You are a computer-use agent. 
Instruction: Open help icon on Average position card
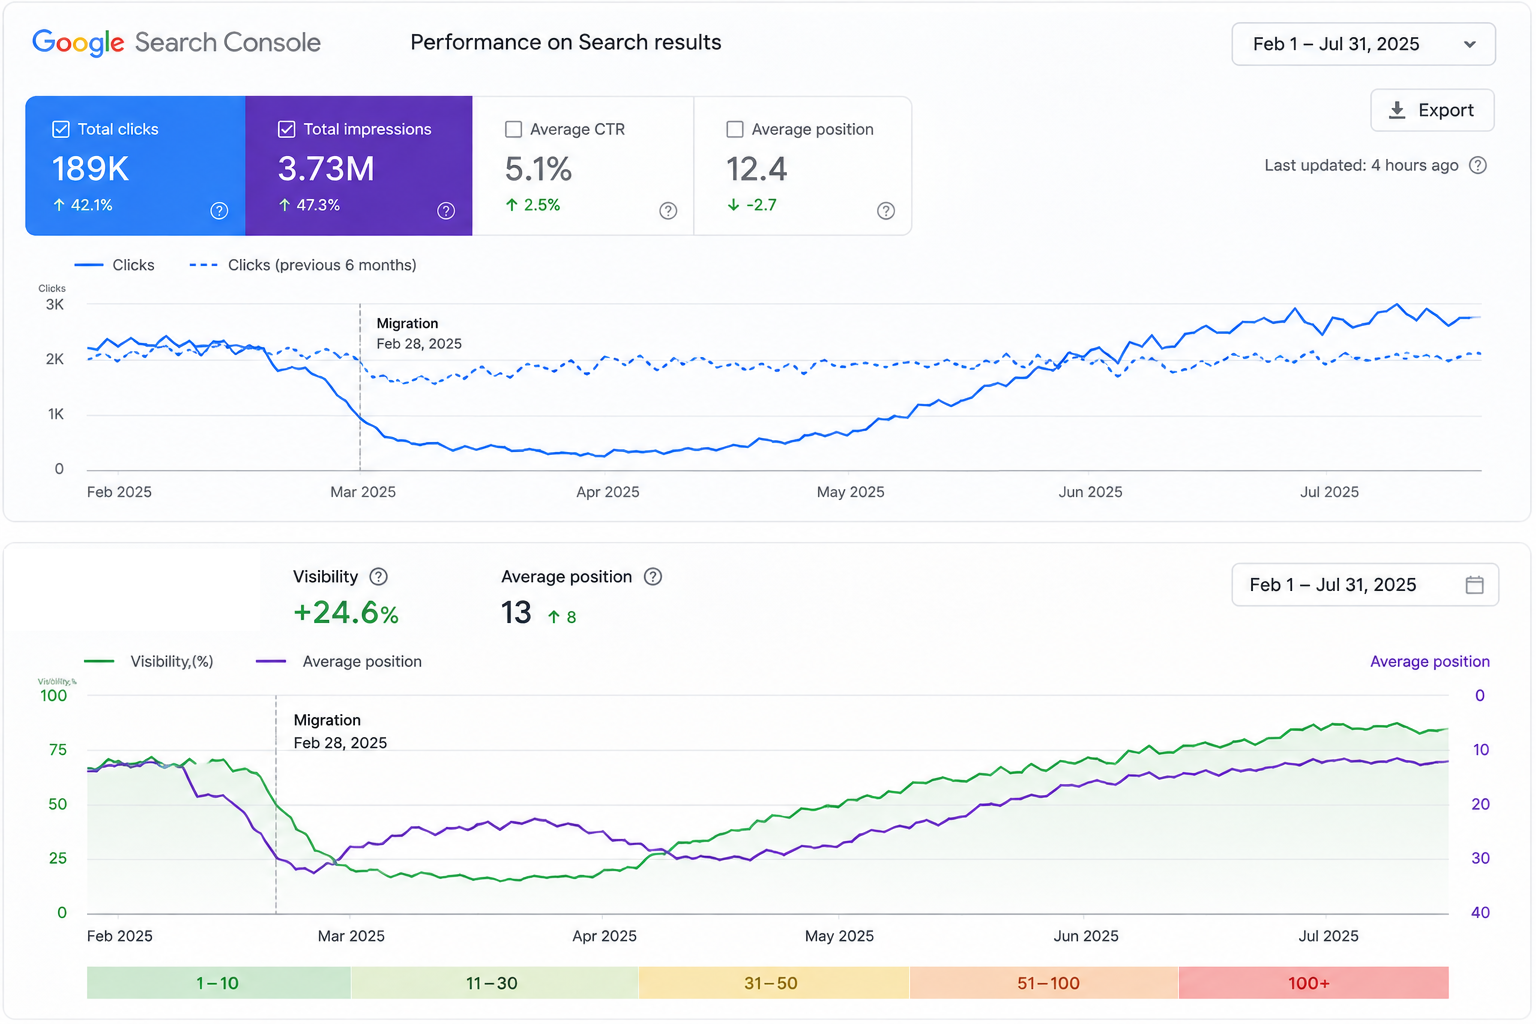click(x=886, y=211)
